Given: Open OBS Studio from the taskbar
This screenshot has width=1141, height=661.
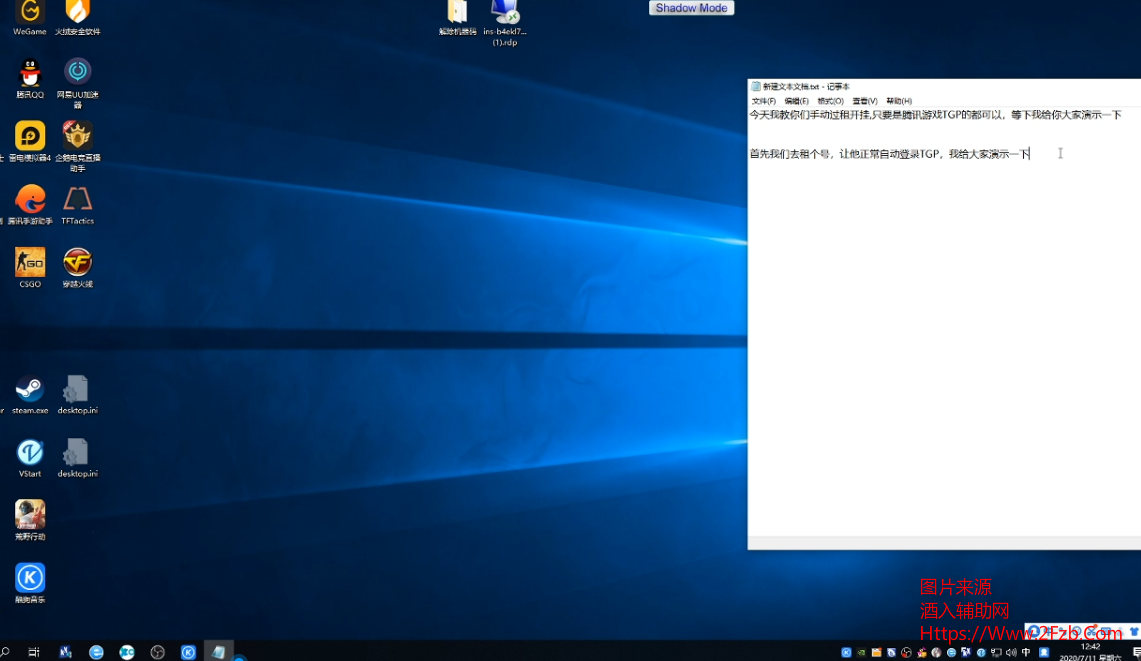Looking at the screenshot, I should point(157,652).
